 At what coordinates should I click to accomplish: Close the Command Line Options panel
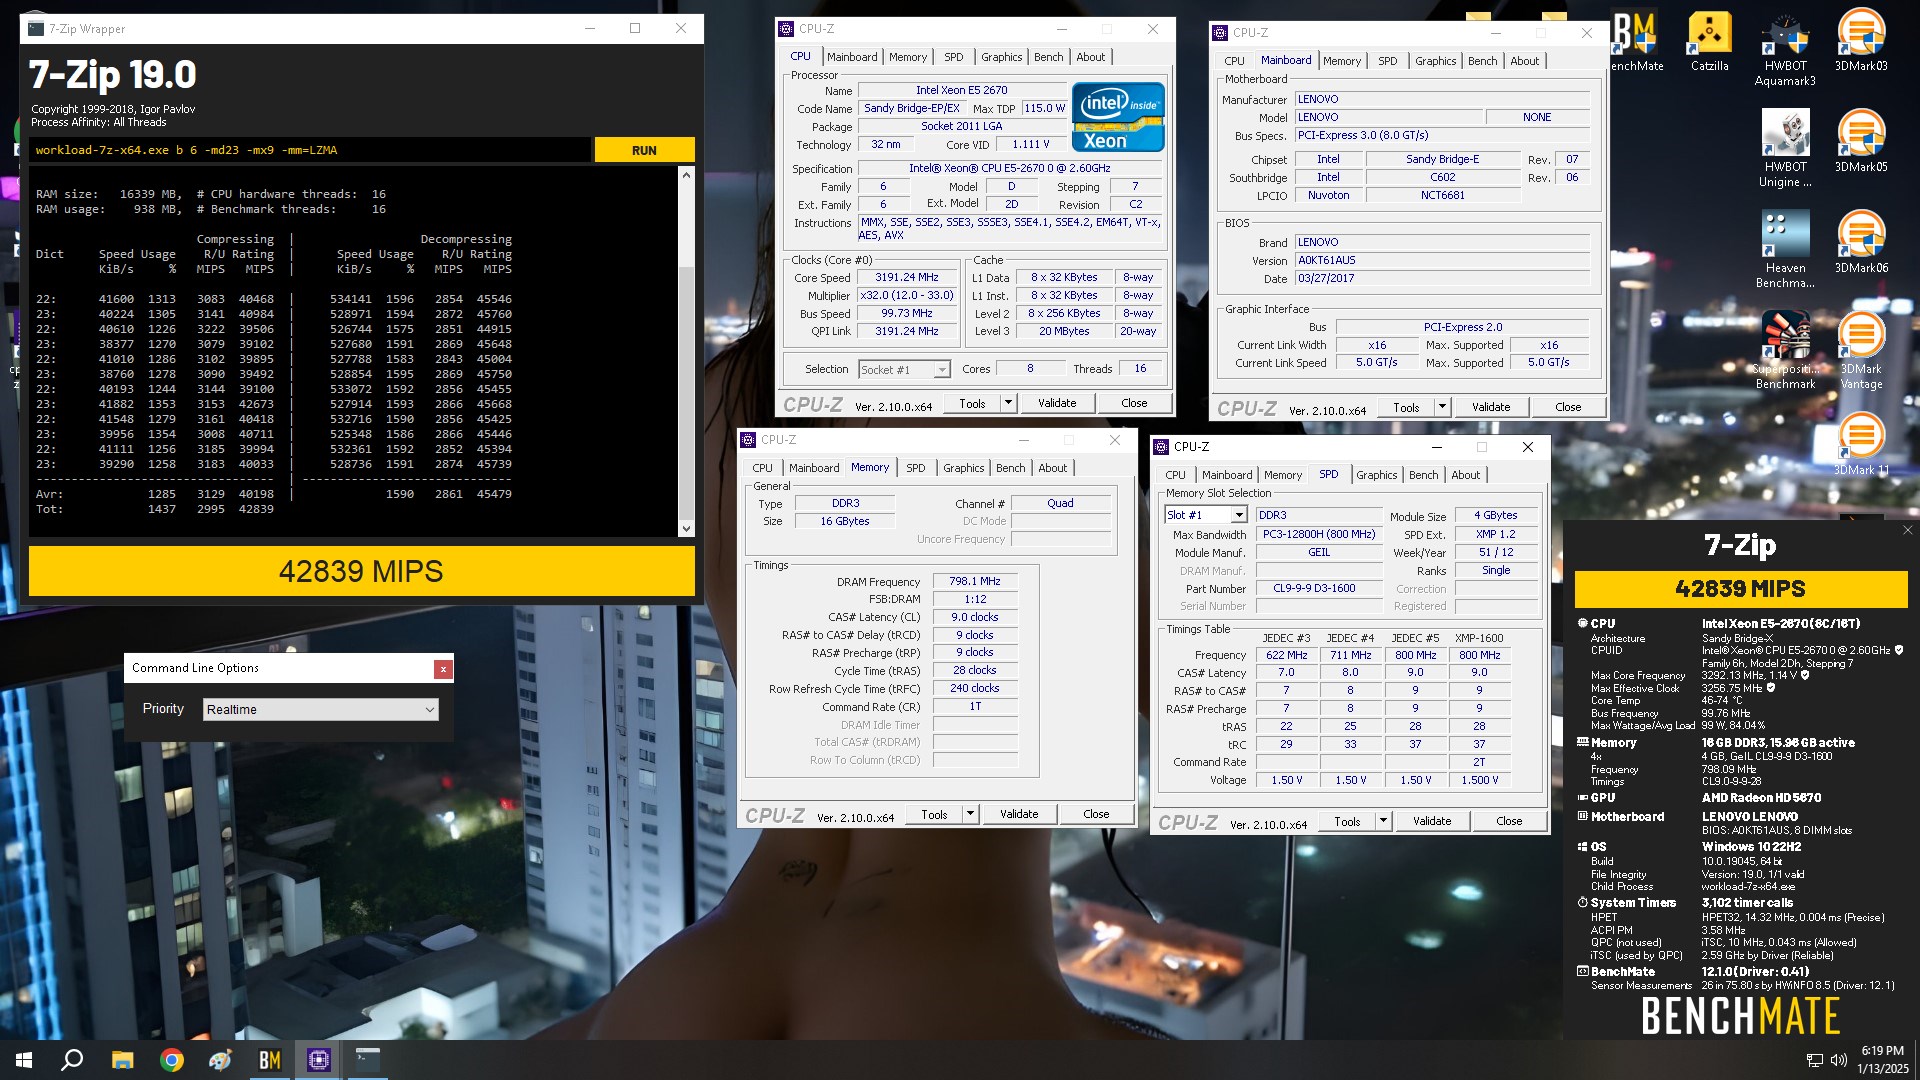click(x=443, y=669)
